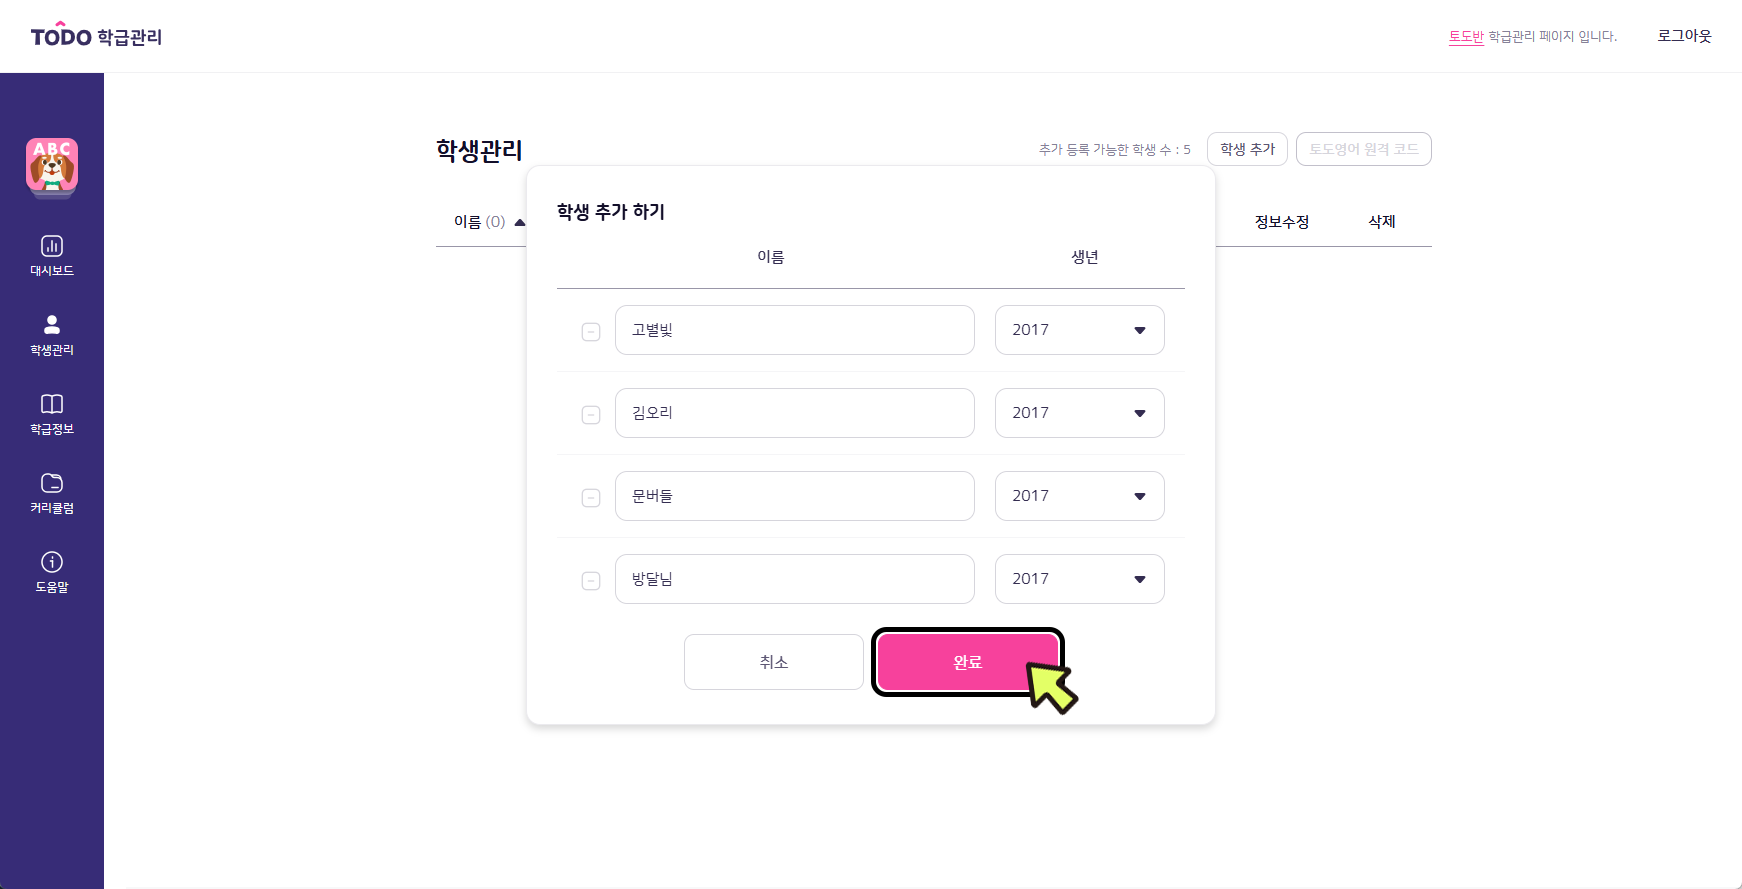Click the ABC dog app thumbnail
This screenshot has width=1742, height=889.
[52, 166]
